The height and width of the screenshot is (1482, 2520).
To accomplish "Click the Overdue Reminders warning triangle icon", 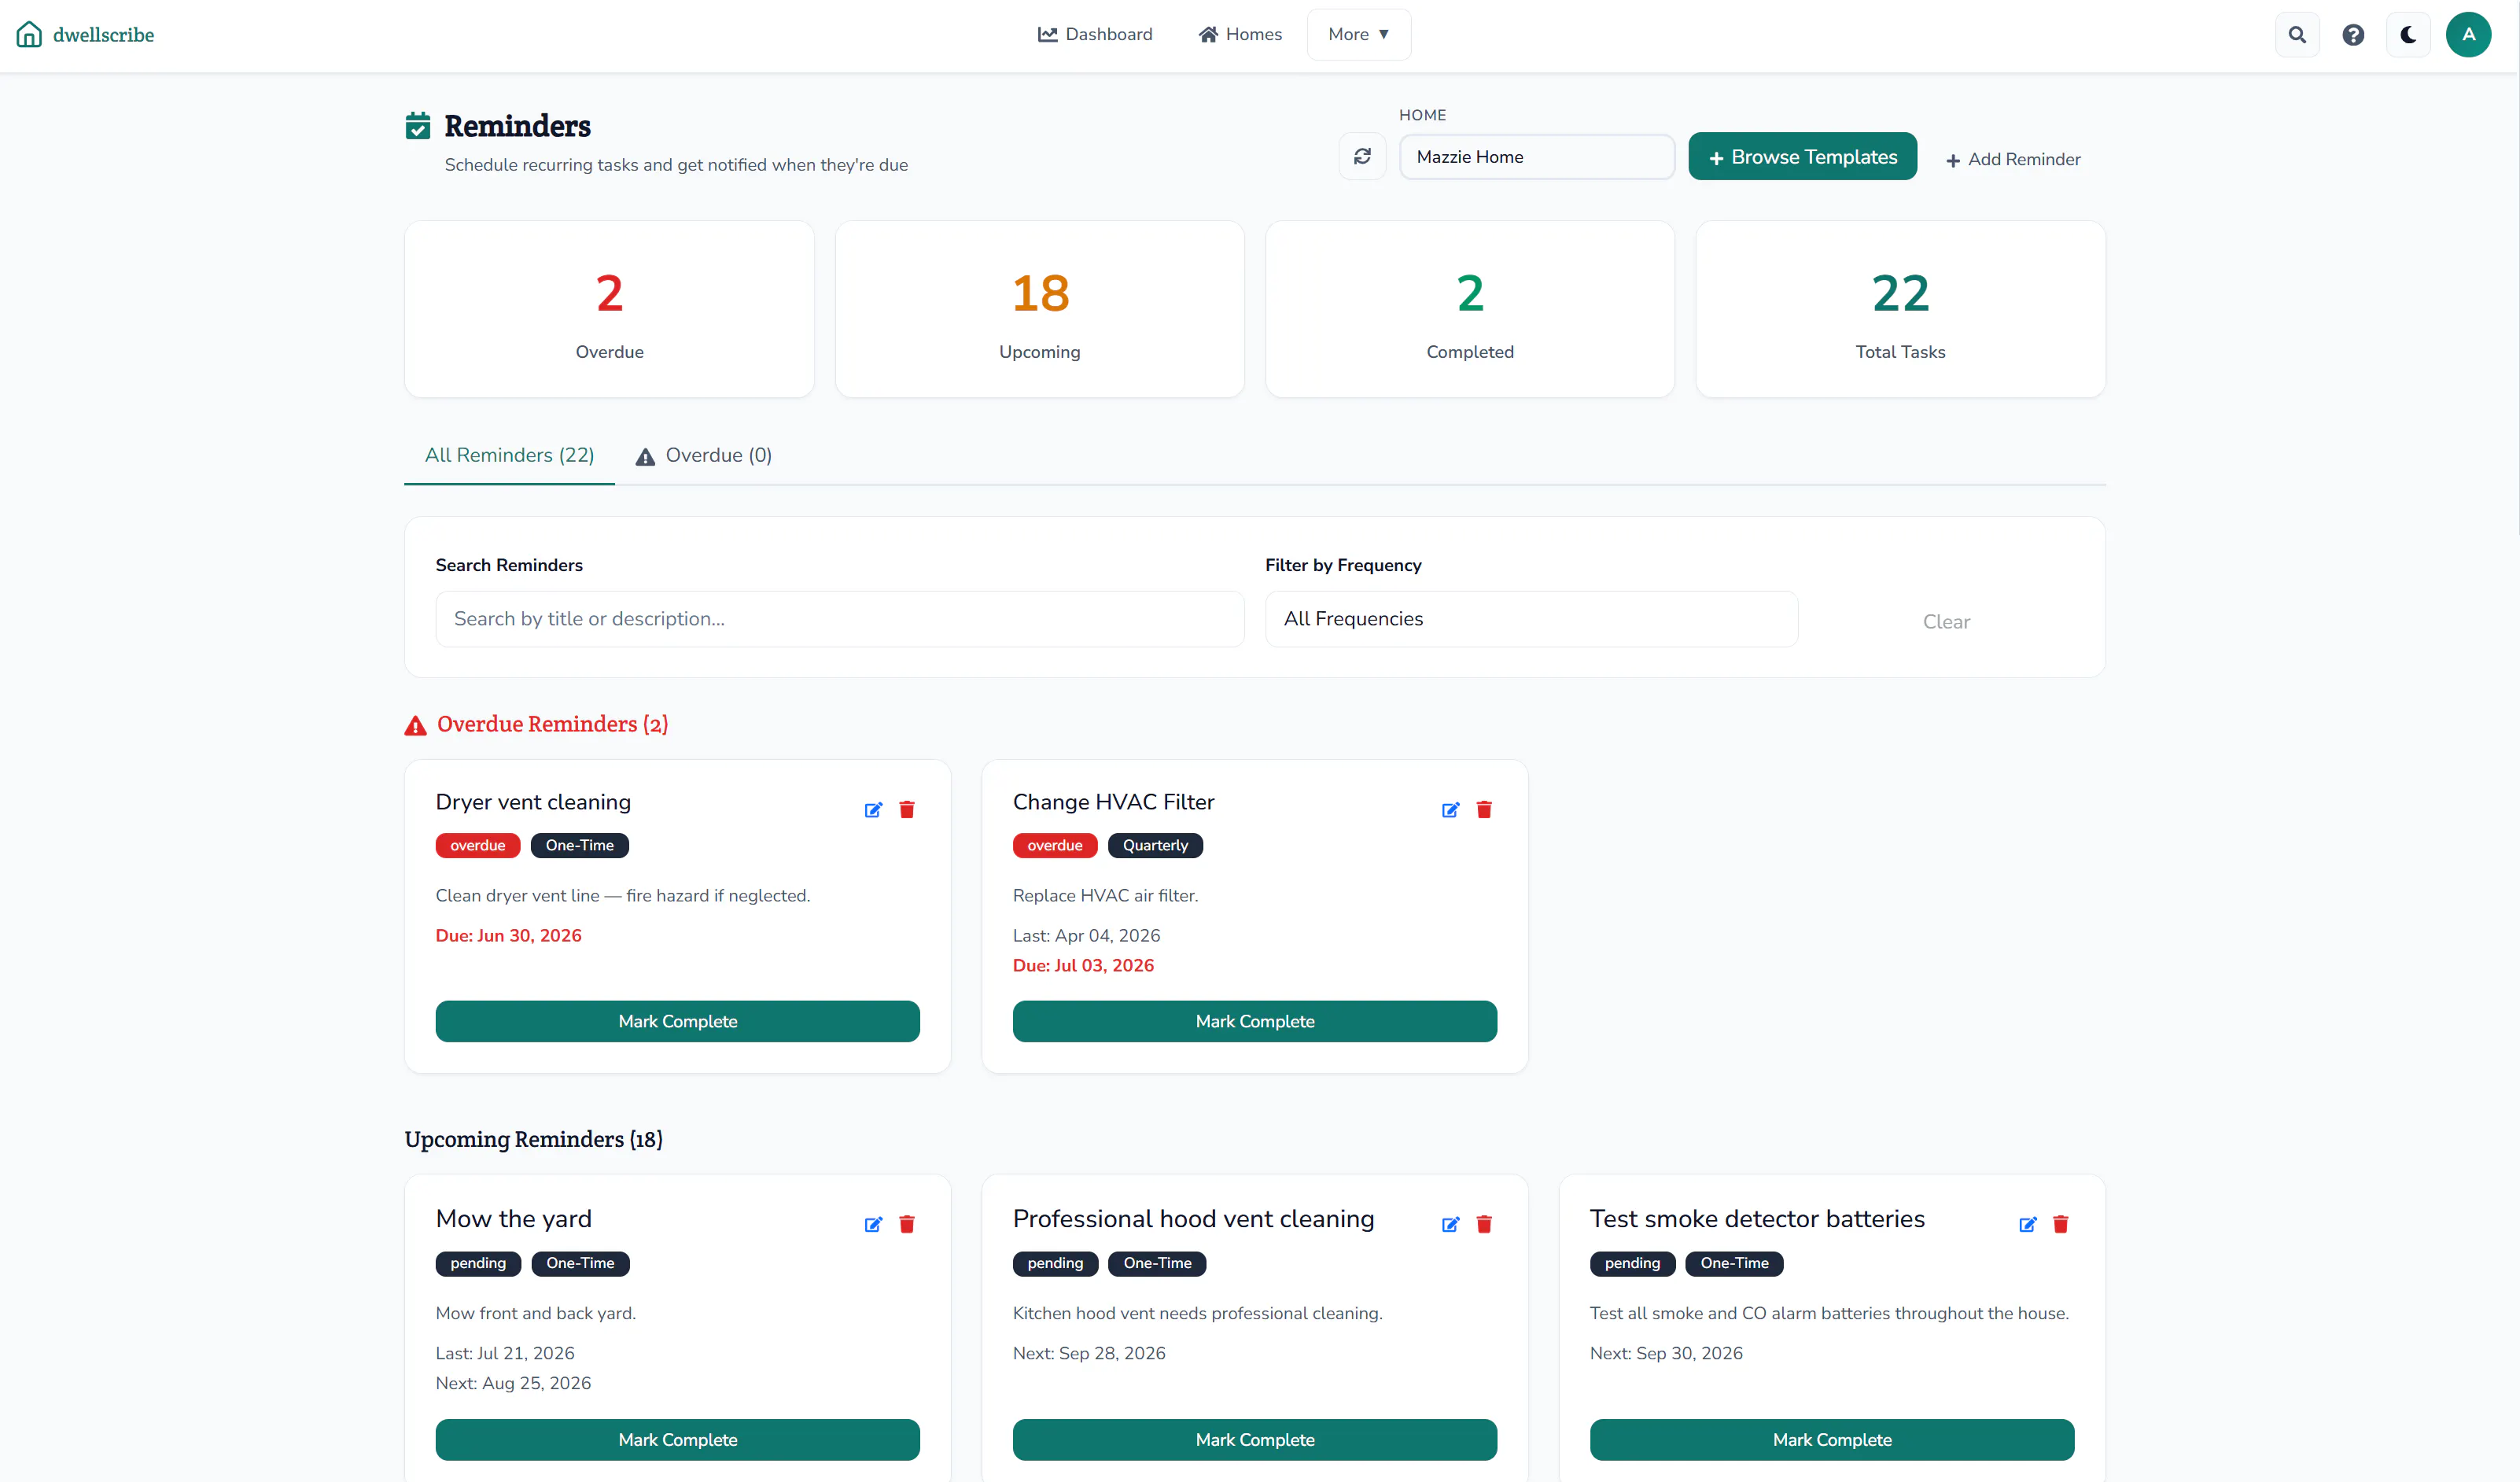I will click(x=415, y=726).
